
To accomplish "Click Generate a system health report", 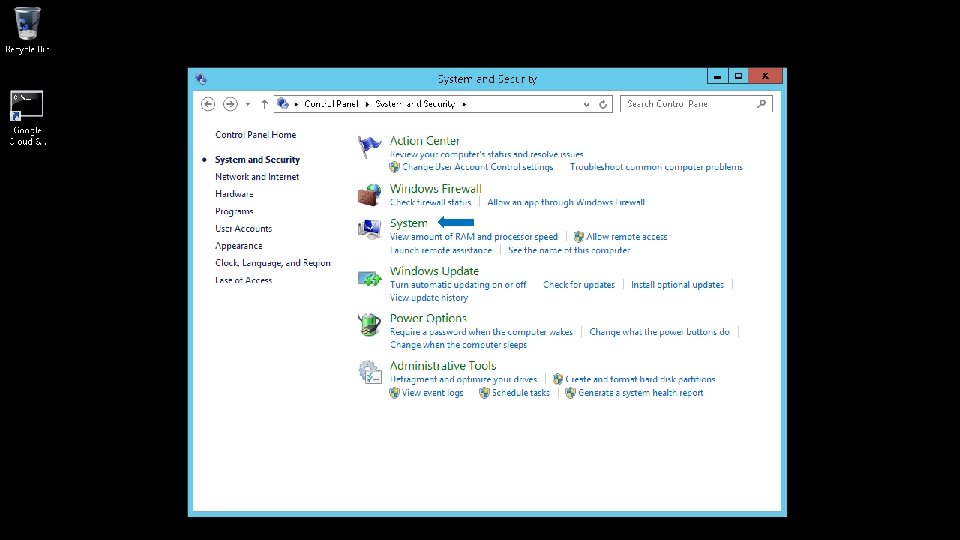I will click(640, 393).
